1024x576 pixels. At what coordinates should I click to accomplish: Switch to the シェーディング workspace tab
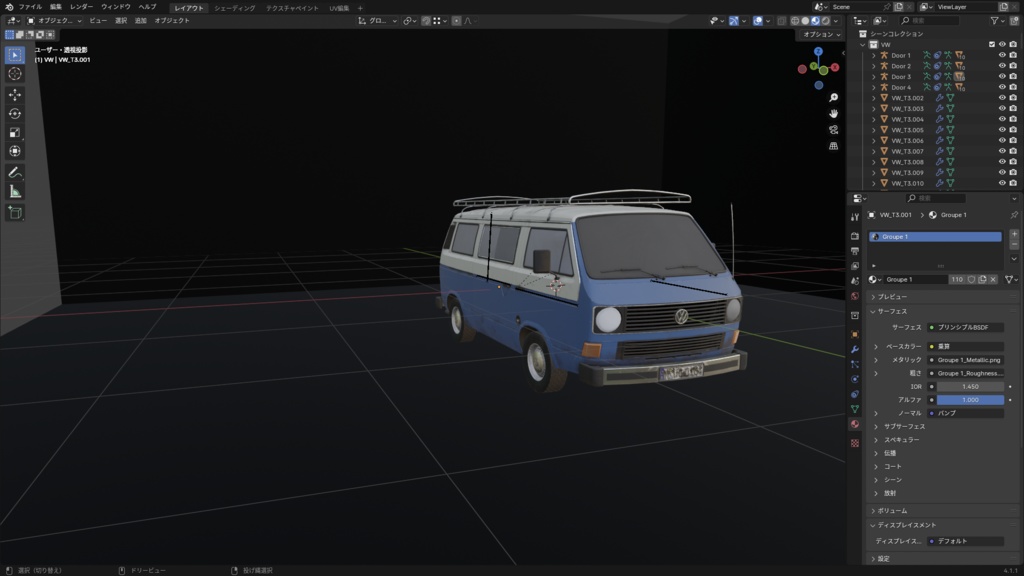(234, 8)
